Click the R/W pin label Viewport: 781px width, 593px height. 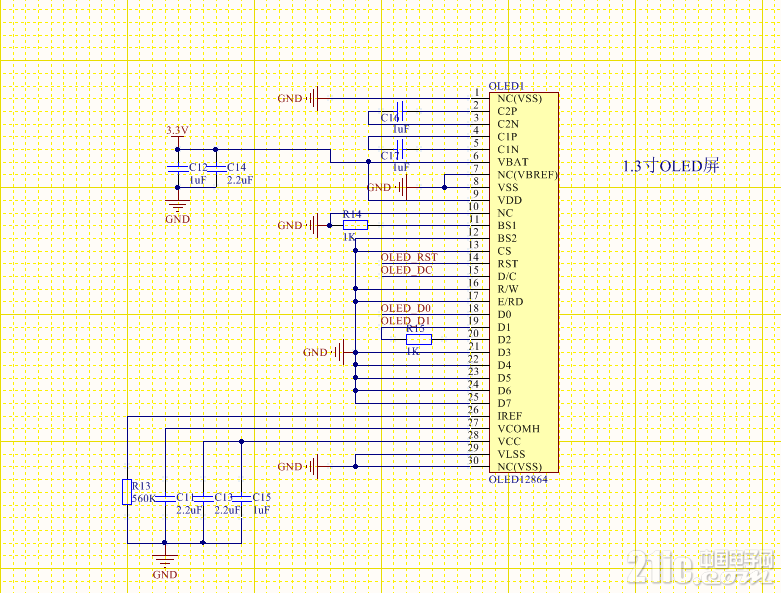click(x=508, y=289)
